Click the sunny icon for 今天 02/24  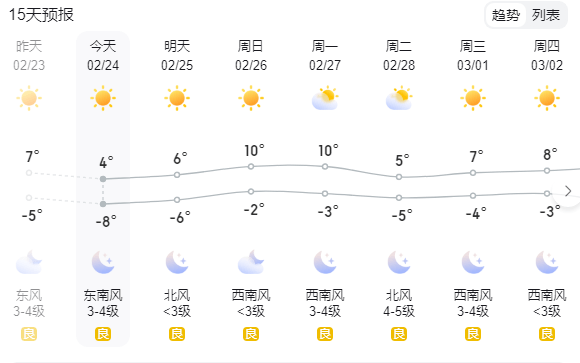pyautogui.click(x=103, y=98)
